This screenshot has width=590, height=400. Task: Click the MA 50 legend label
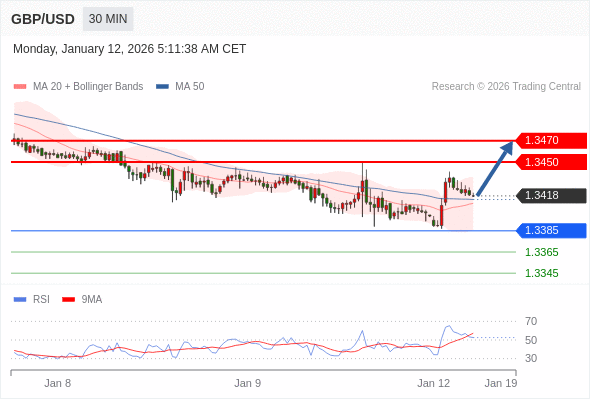tap(190, 87)
